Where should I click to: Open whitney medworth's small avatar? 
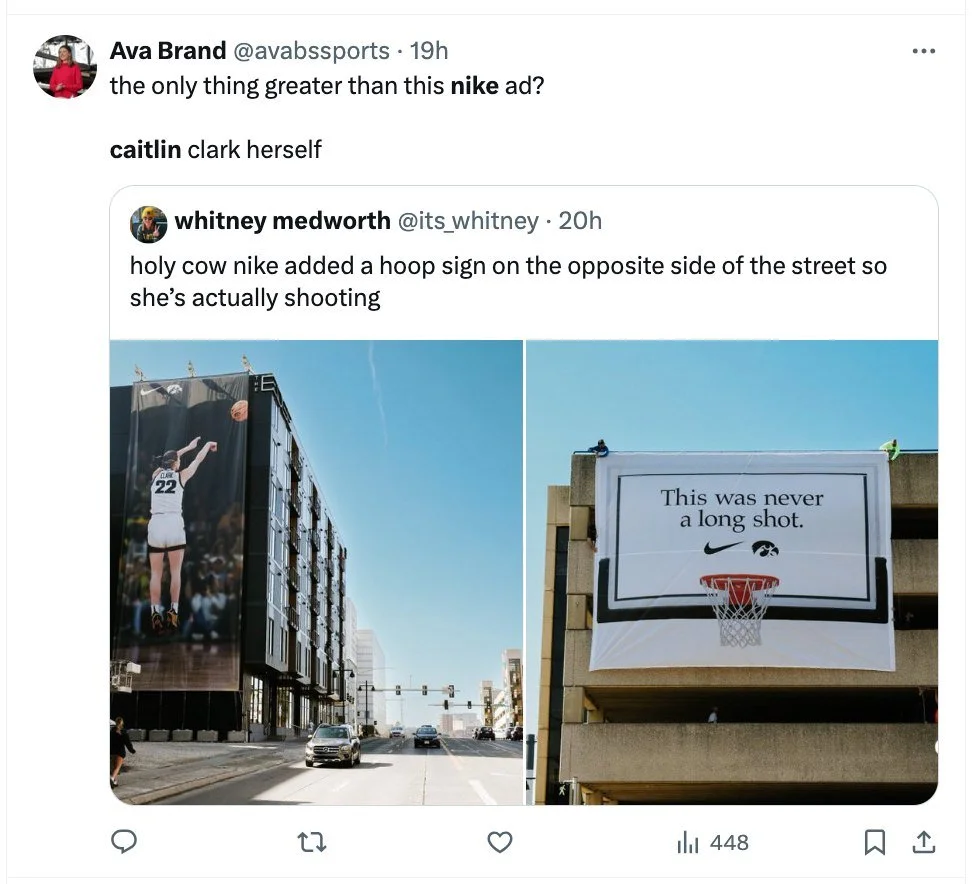point(148,224)
